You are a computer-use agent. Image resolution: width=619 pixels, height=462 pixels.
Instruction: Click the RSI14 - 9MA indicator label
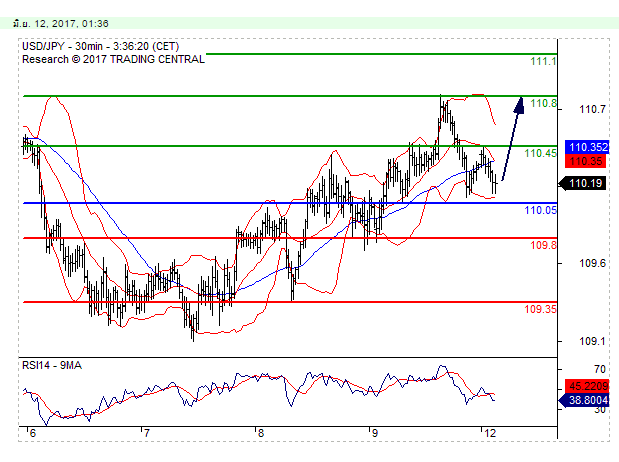52,366
